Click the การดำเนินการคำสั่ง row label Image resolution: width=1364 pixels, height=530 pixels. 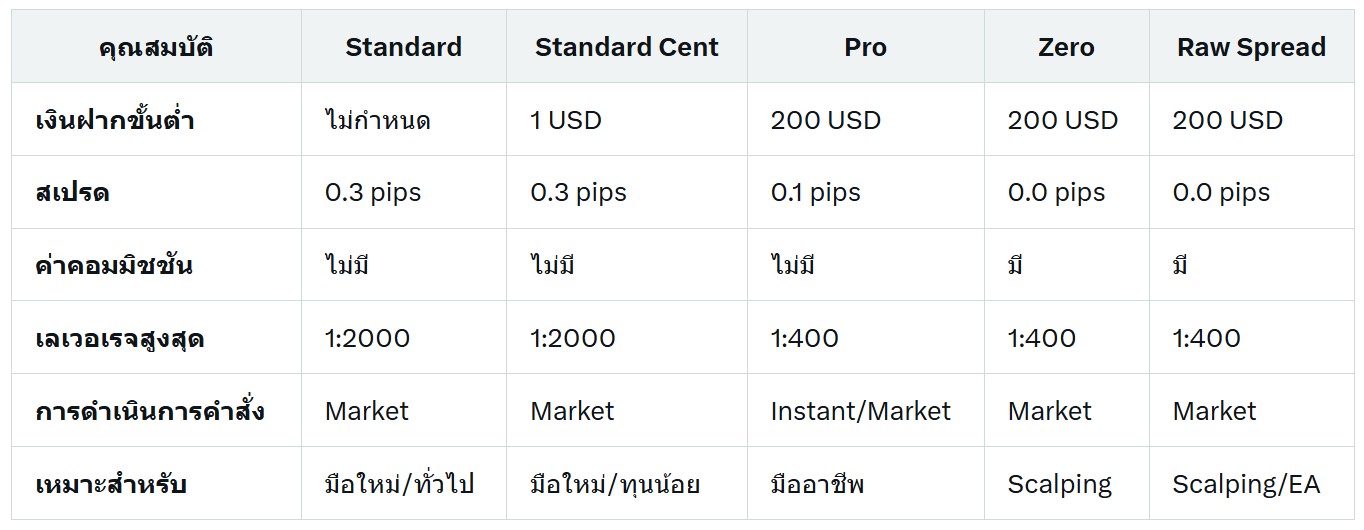point(150,411)
